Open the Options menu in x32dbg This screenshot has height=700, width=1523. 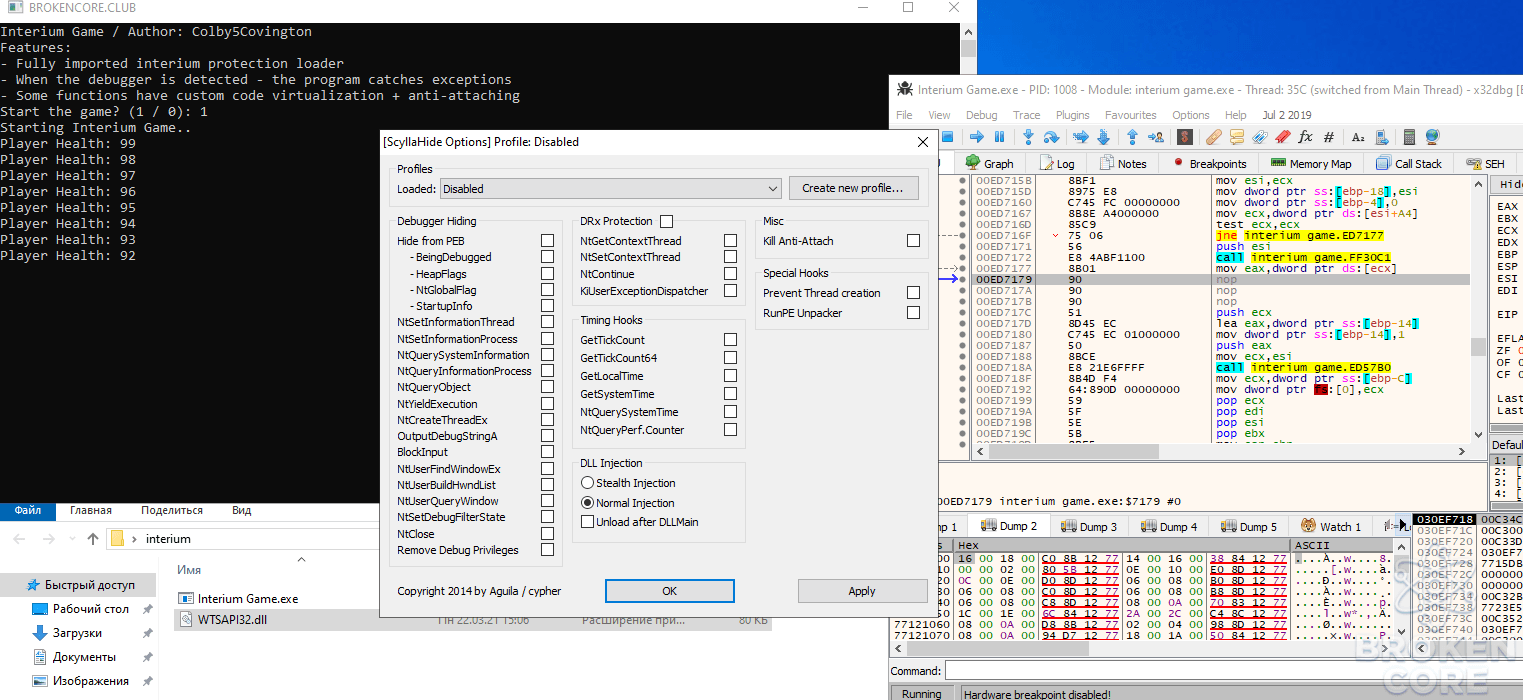click(1190, 115)
